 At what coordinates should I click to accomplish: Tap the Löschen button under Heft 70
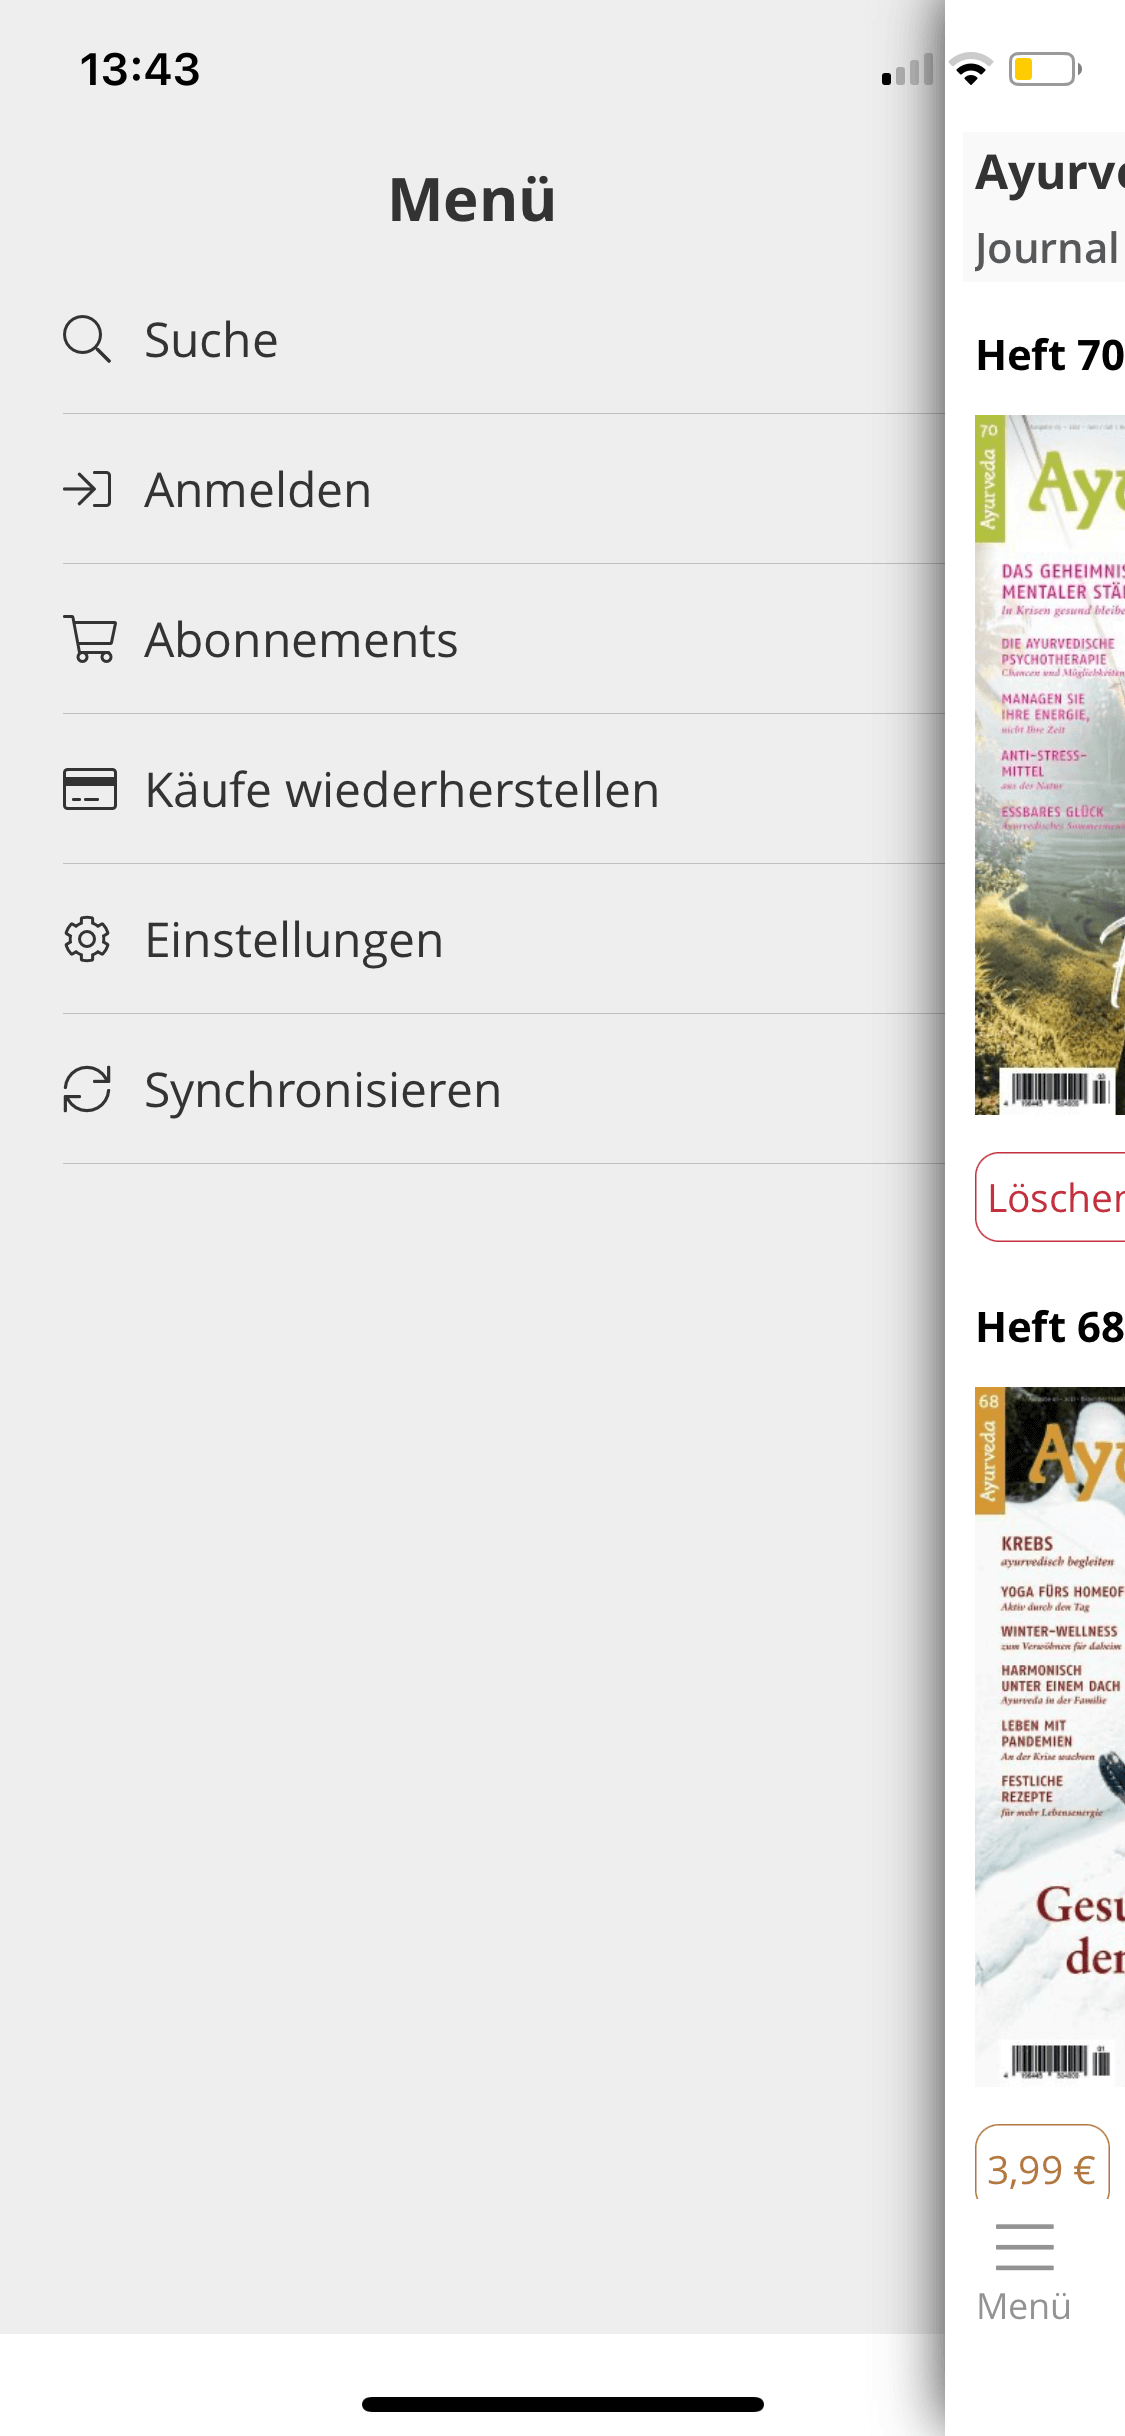pyautogui.click(x=1050, y=1197)
